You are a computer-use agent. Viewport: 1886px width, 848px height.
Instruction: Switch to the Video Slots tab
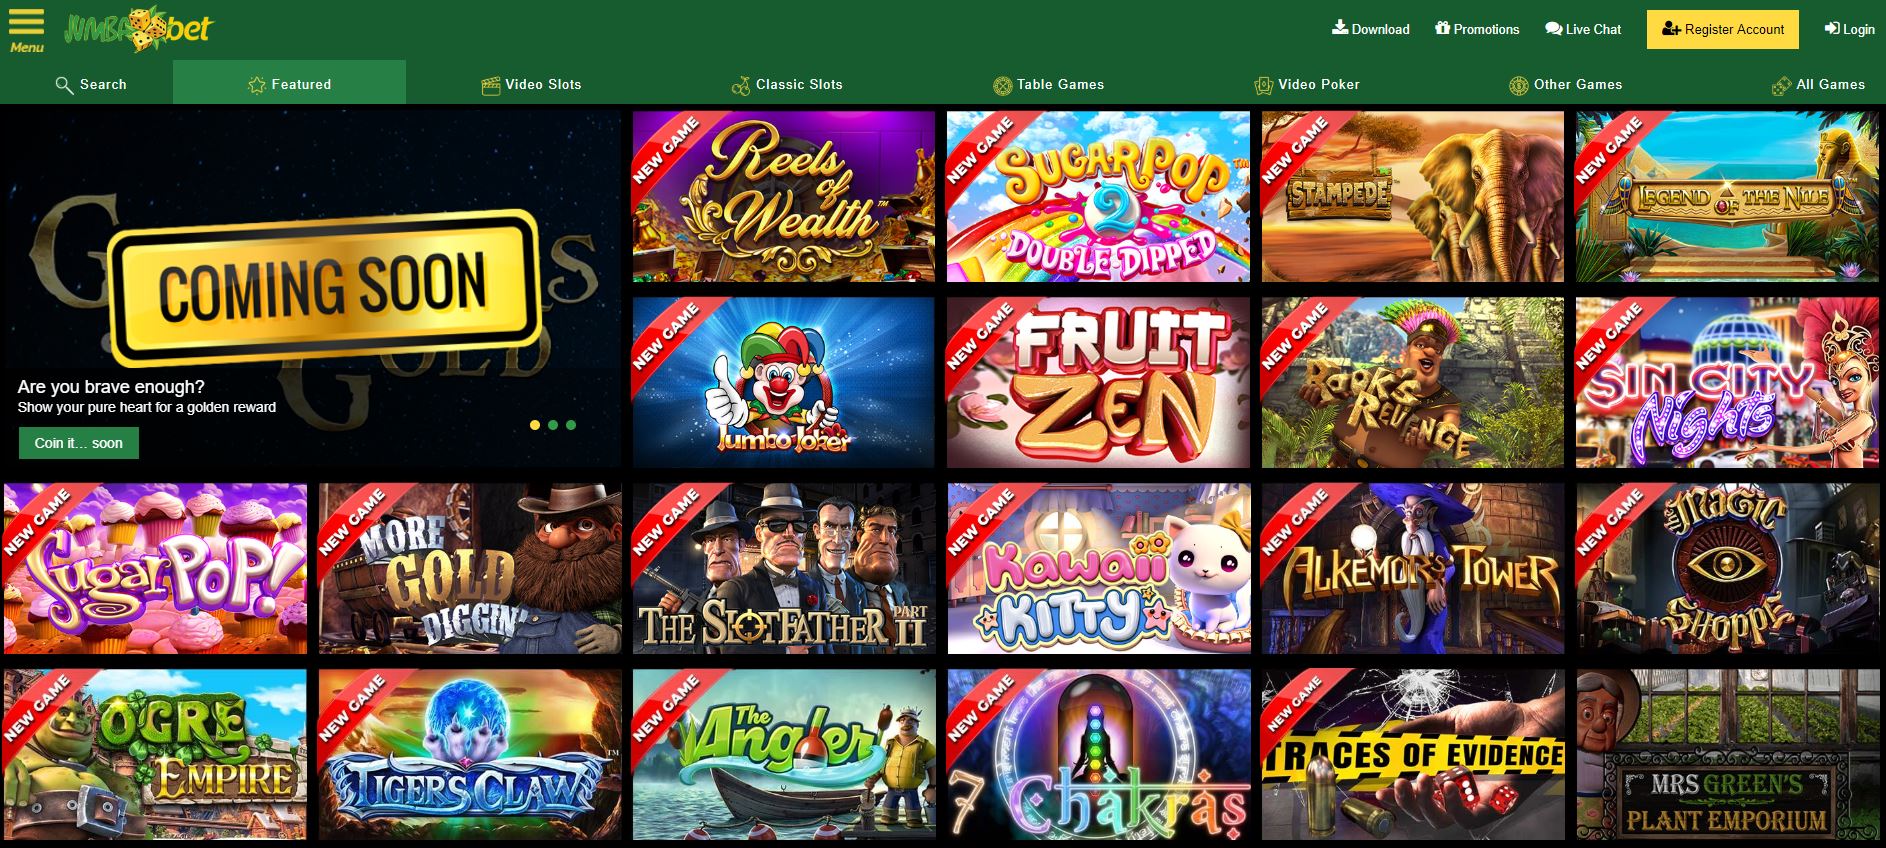(532, 84)
